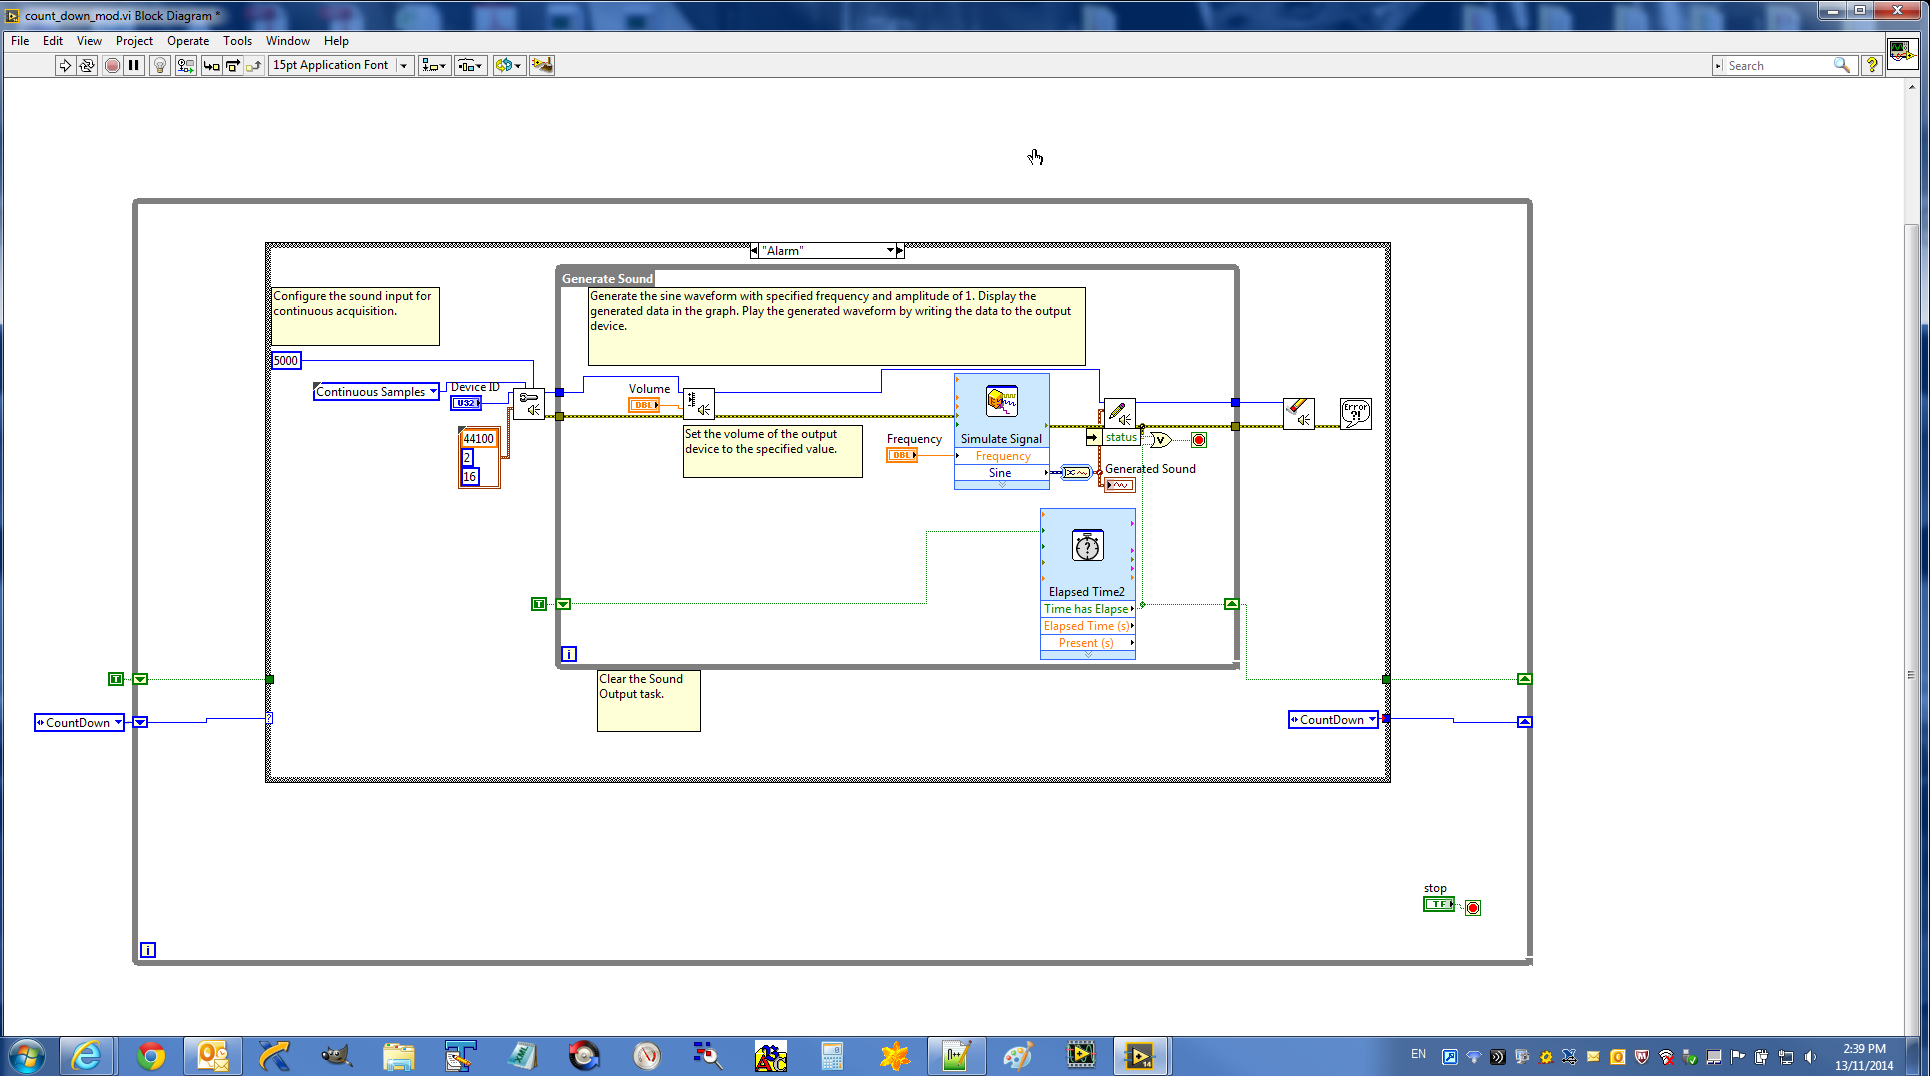1930x1076 pixels.
Task: Open View menu
Action: click(89, 41)
